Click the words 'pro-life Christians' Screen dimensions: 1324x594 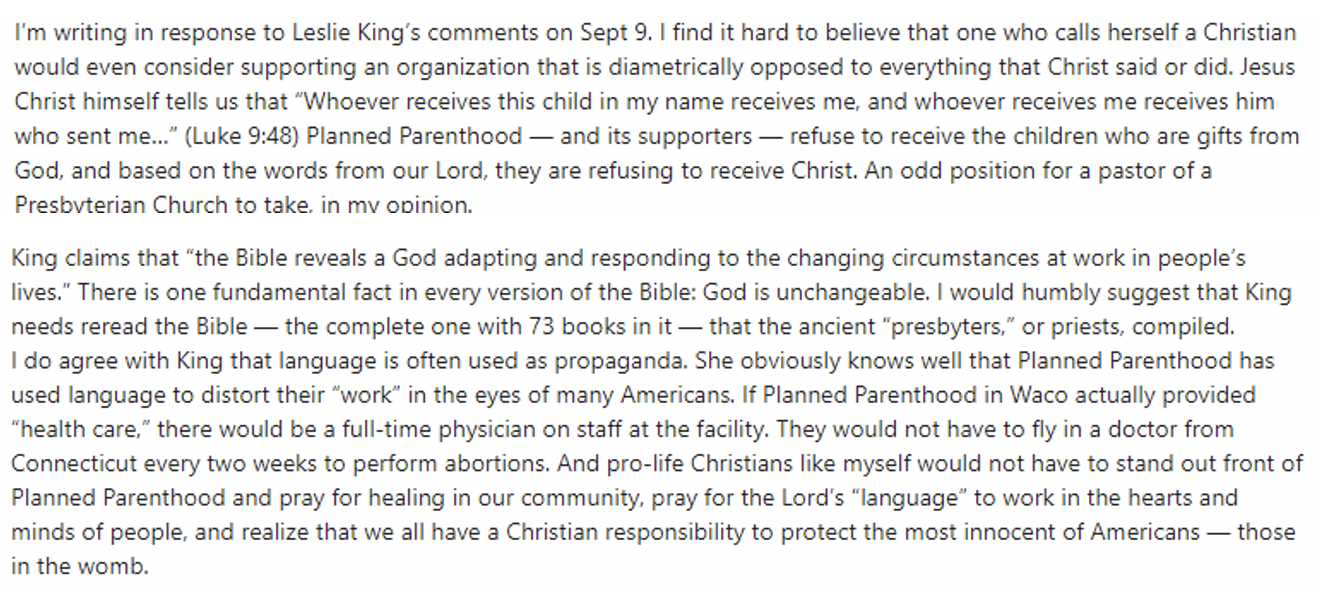tap(754, 463)
